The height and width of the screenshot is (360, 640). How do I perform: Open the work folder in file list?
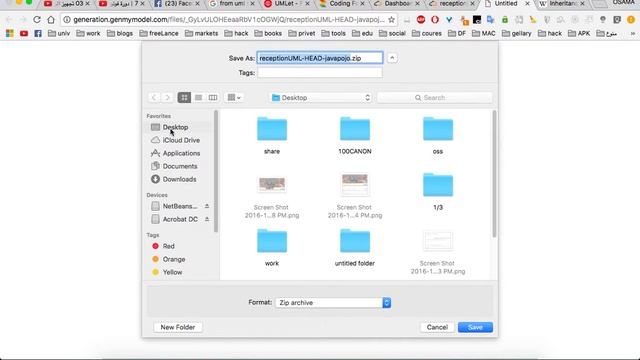[x=272, y=241]
